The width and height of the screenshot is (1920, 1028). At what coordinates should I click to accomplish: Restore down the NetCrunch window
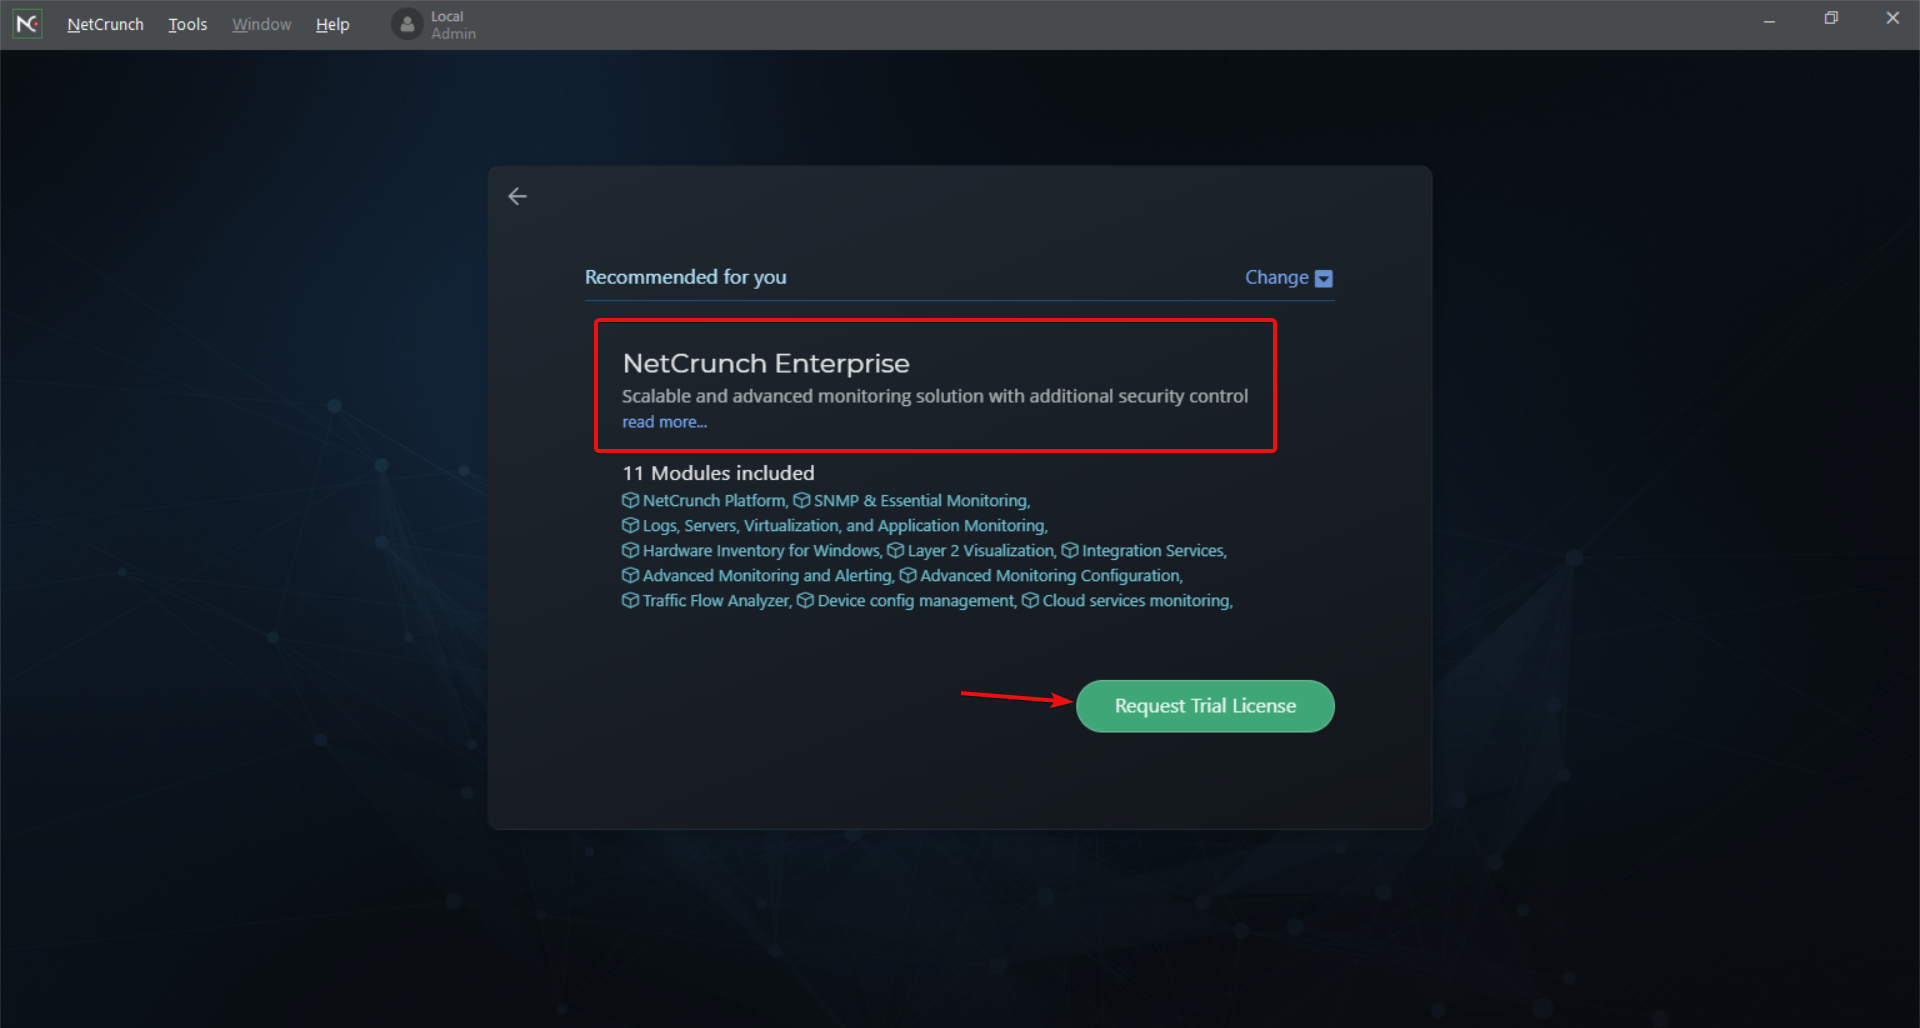point(1831,18)
